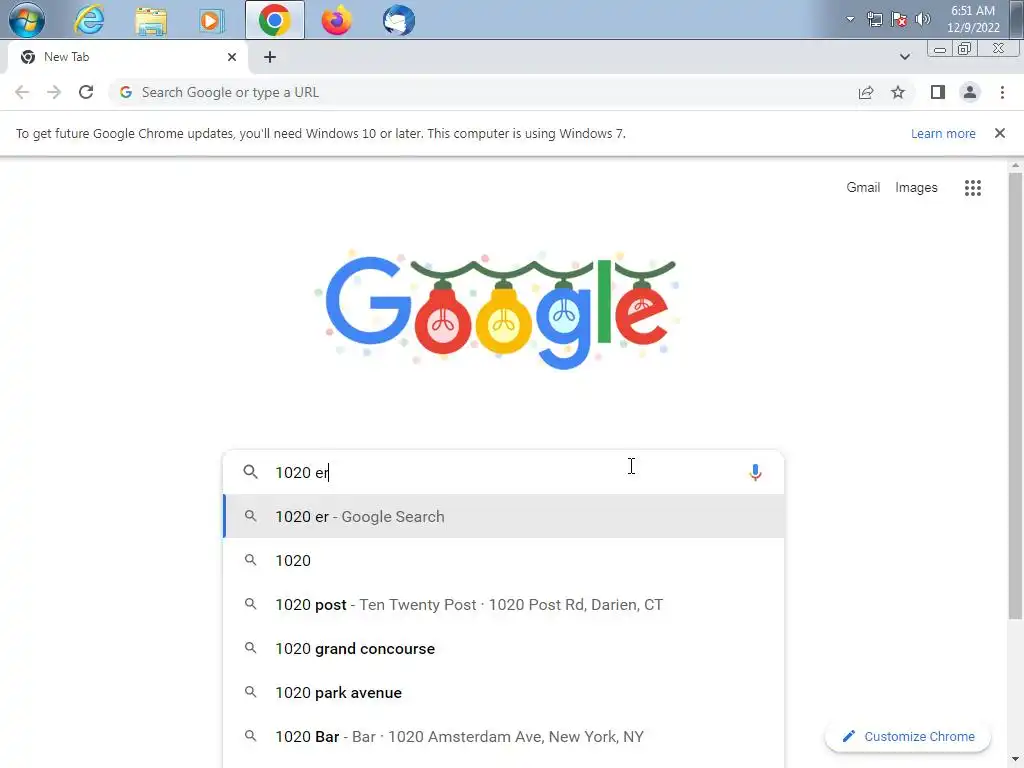Select the 1020 Bar suggestion
1024x768 pixels.
click(504, 737)
